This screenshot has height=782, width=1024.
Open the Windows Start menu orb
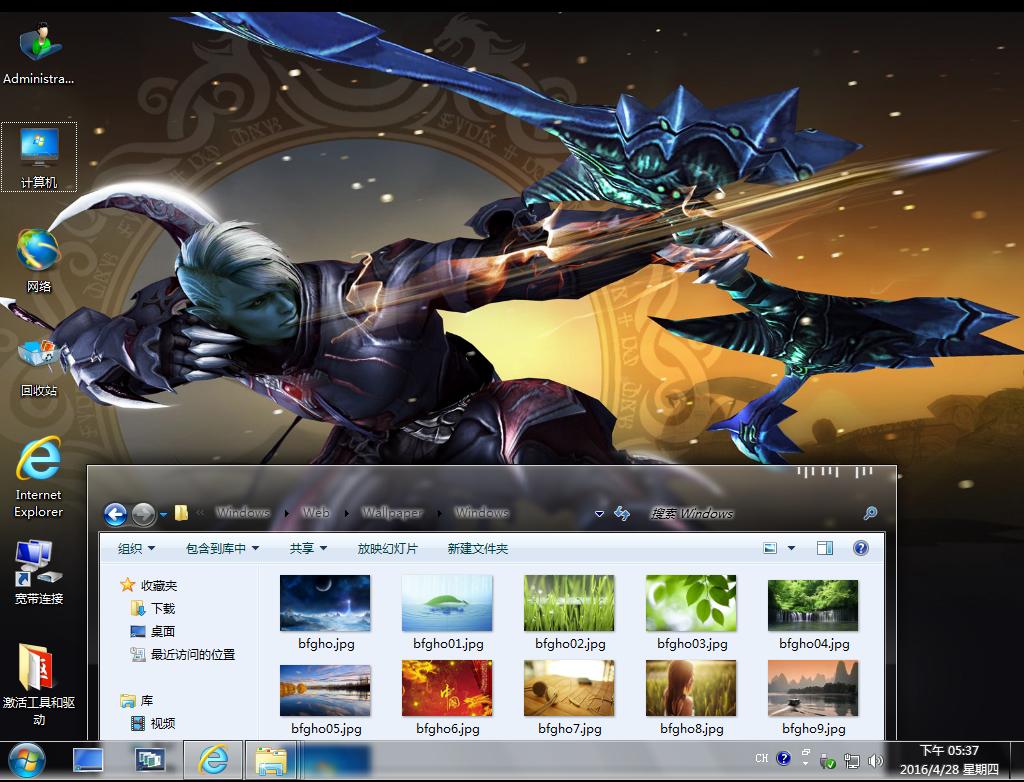27,761
